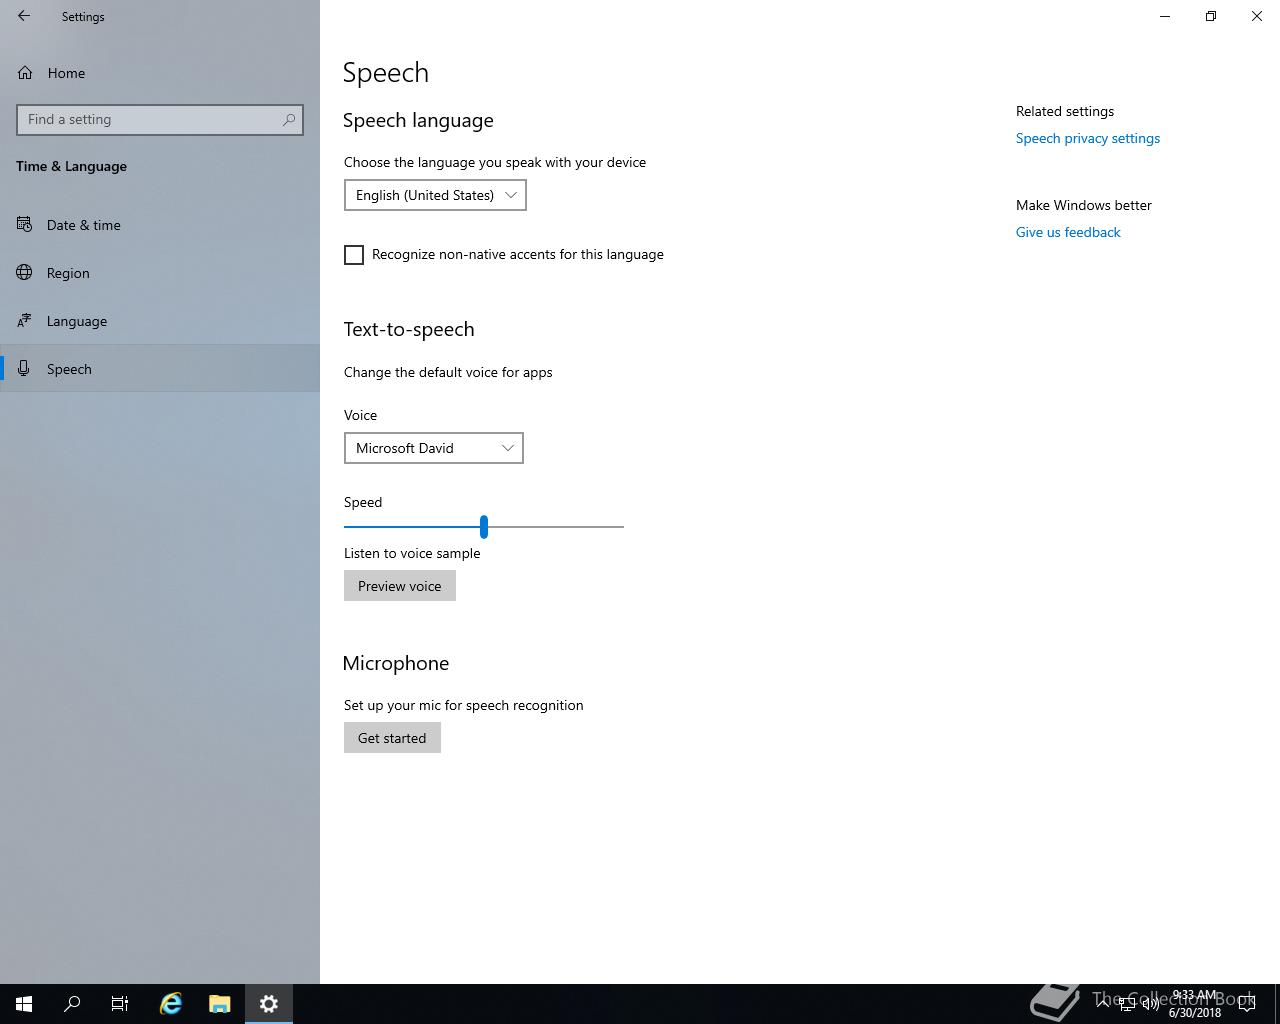Enable Recognize non-native accents checkbox
Screen dimensions: 1280x1024
pos(354,255)
